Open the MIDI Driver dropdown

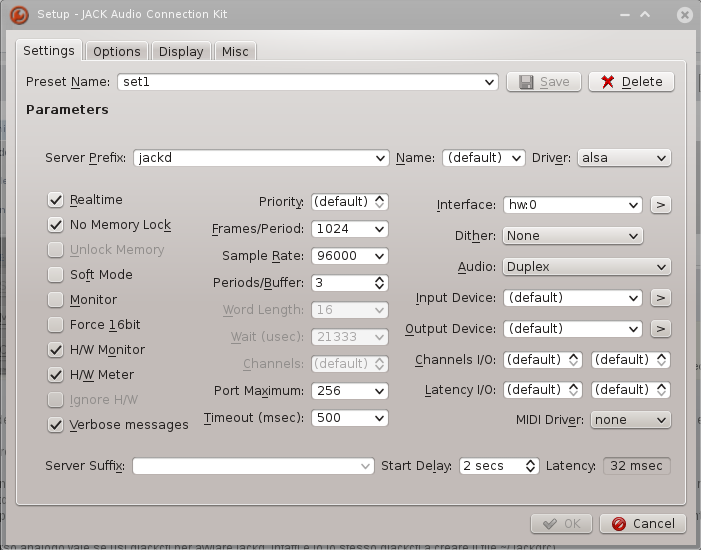pos(631,420)
